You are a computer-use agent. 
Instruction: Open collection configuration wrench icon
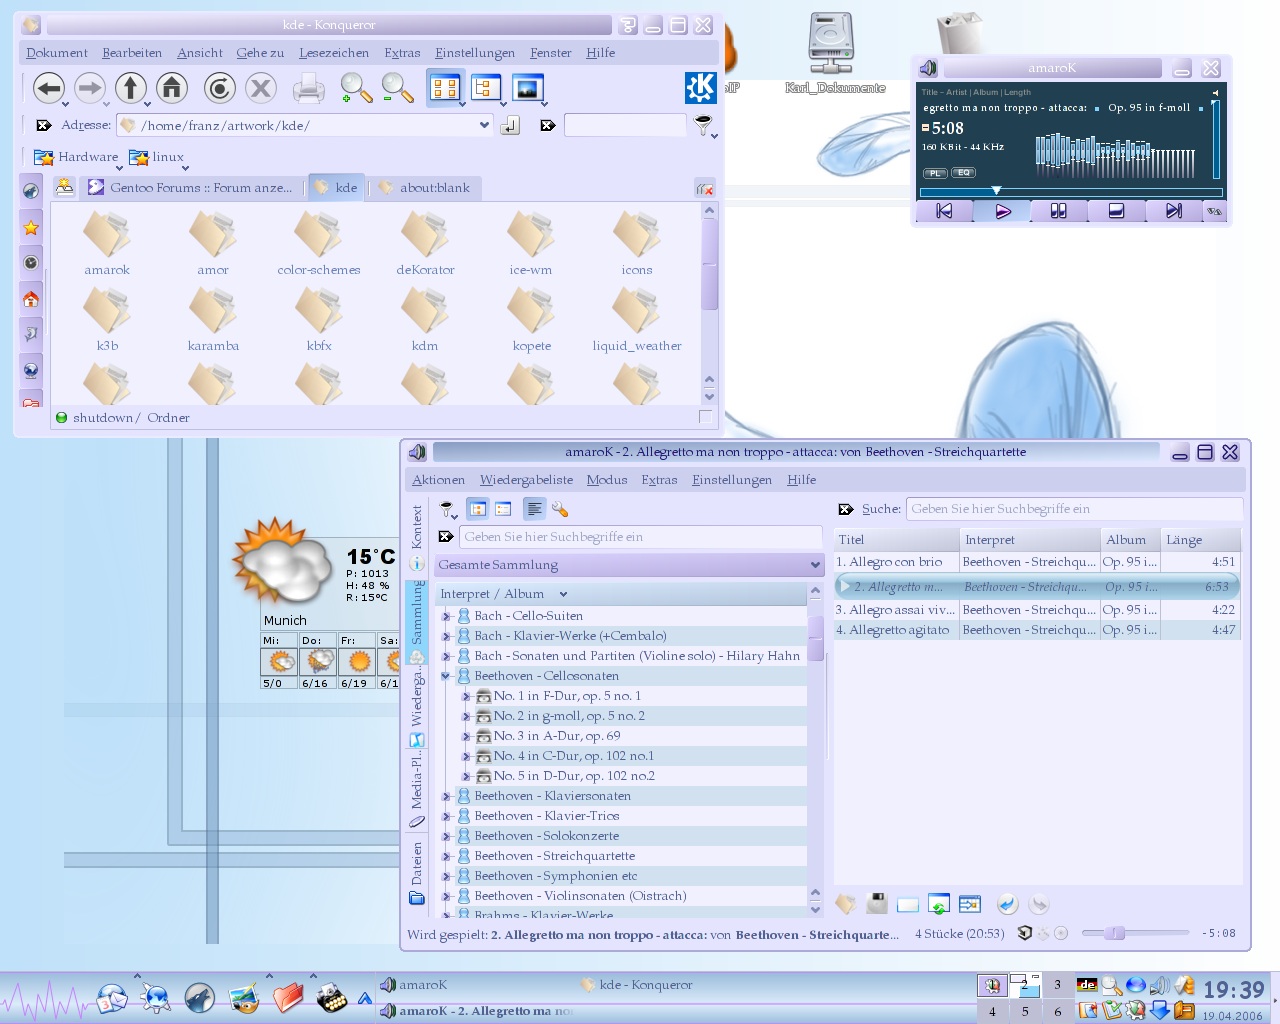560,509
